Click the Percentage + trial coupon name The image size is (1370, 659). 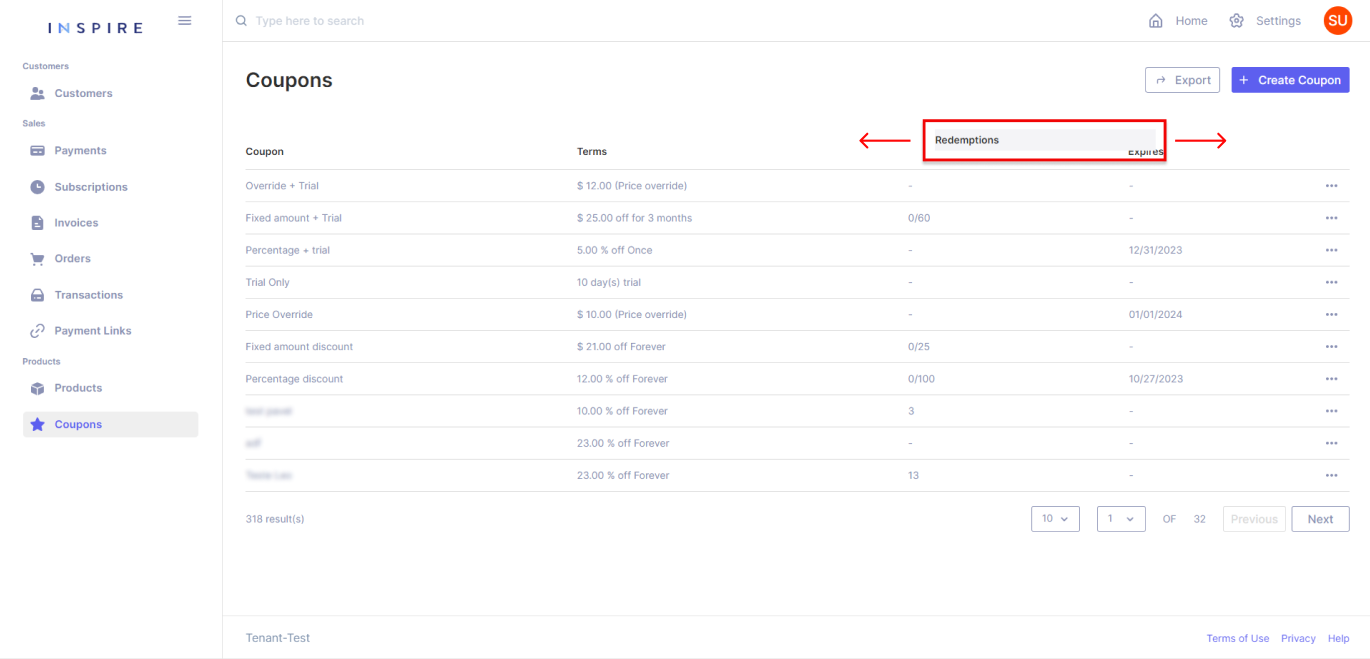(288, 250)
